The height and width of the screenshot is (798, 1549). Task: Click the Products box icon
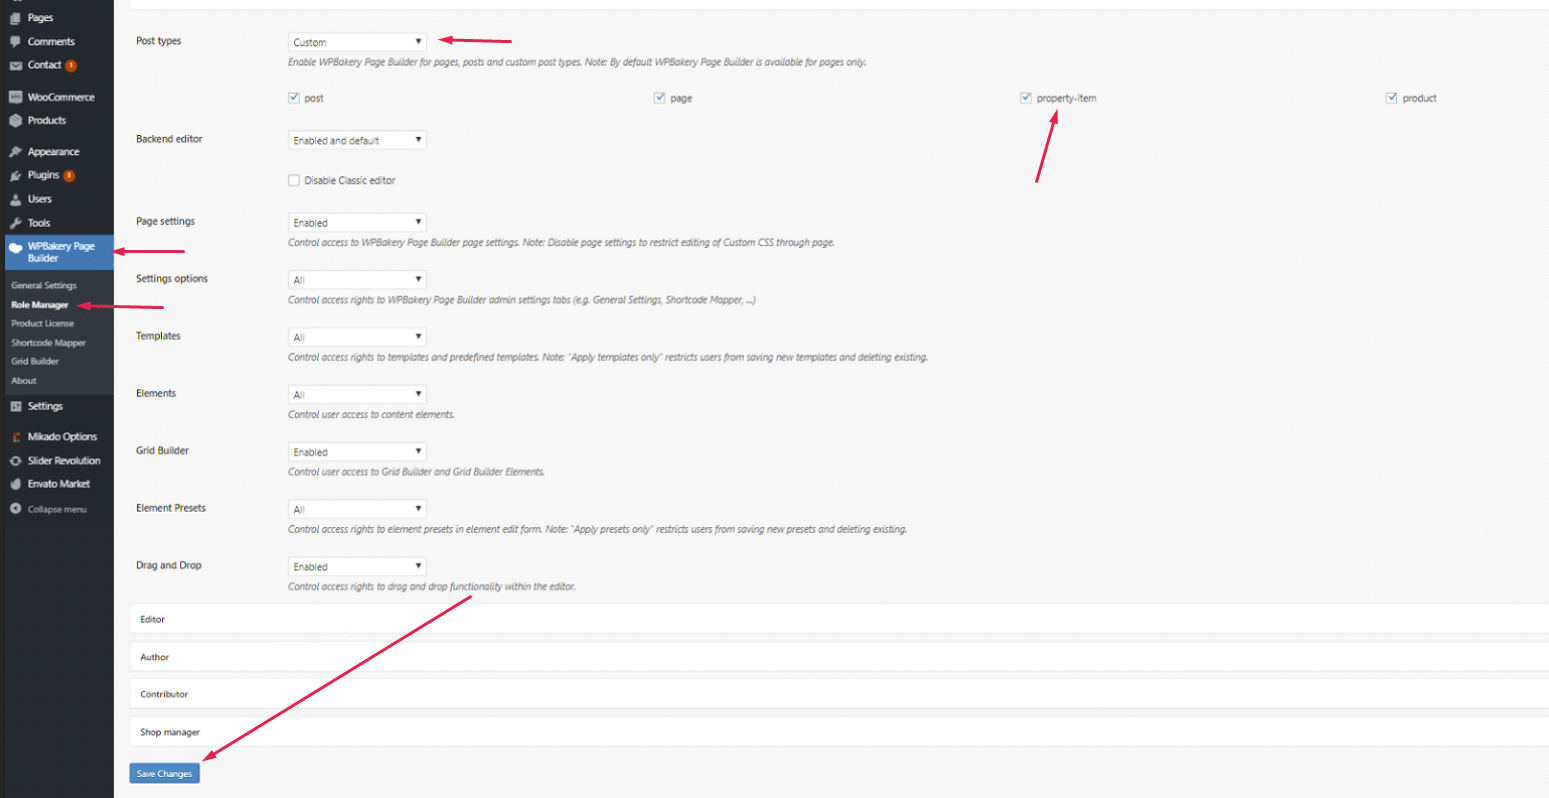pyautogui.click(x=15, y=120)
